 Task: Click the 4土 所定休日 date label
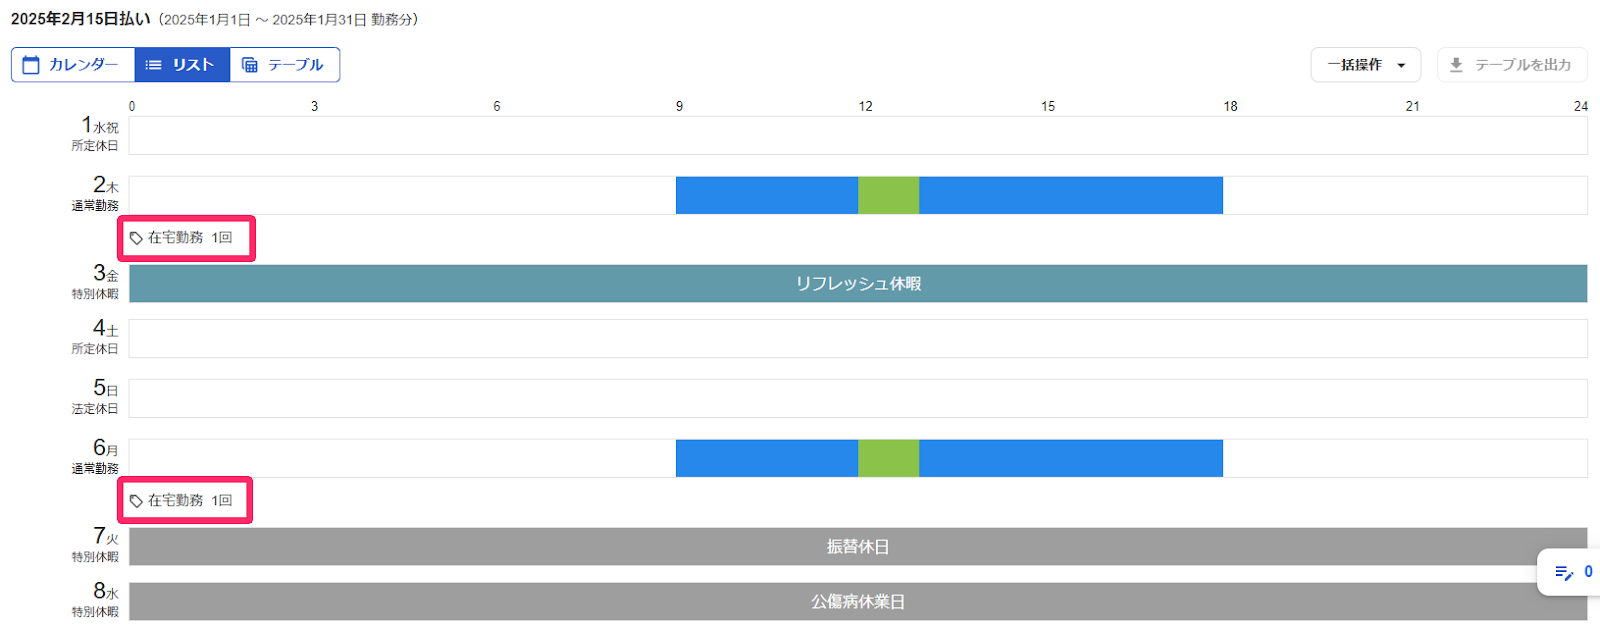tap(95, 337)
